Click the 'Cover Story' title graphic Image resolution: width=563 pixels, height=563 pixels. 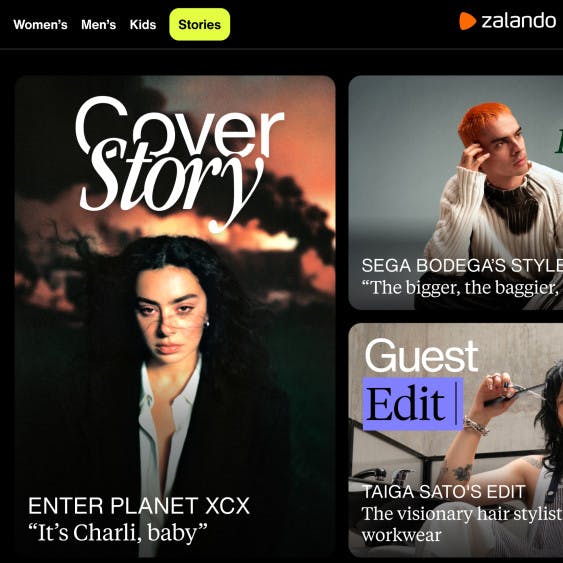coord(180,163)
